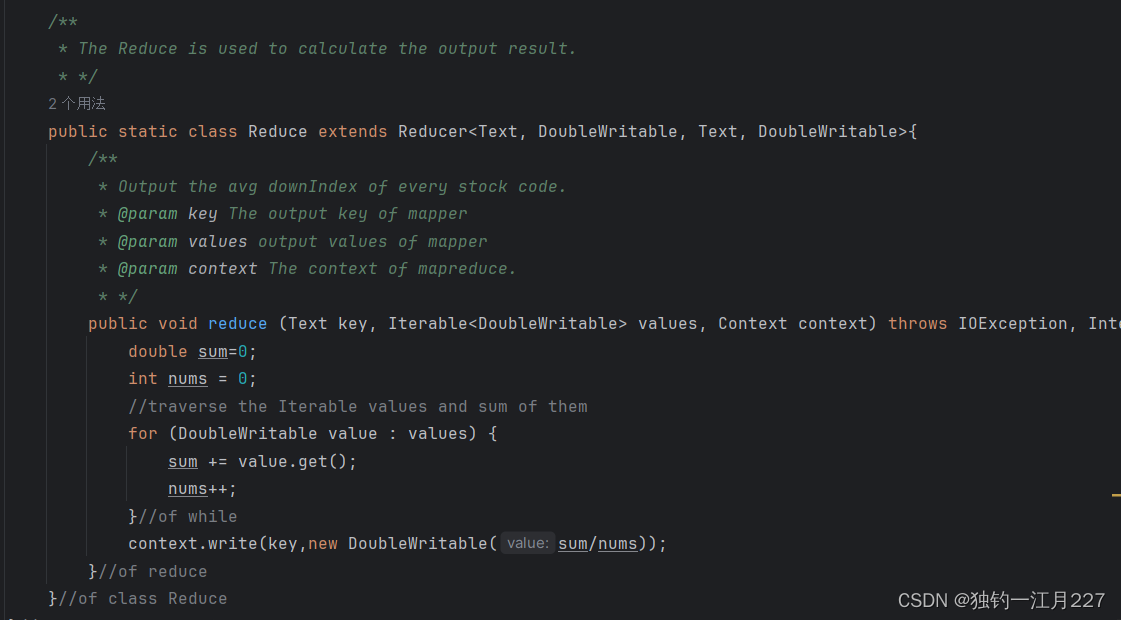Image resolution: width=1121 pixels, height=620 pixels.
Task: Click the nums variable declaration
Action: click(x=187, y=379)
